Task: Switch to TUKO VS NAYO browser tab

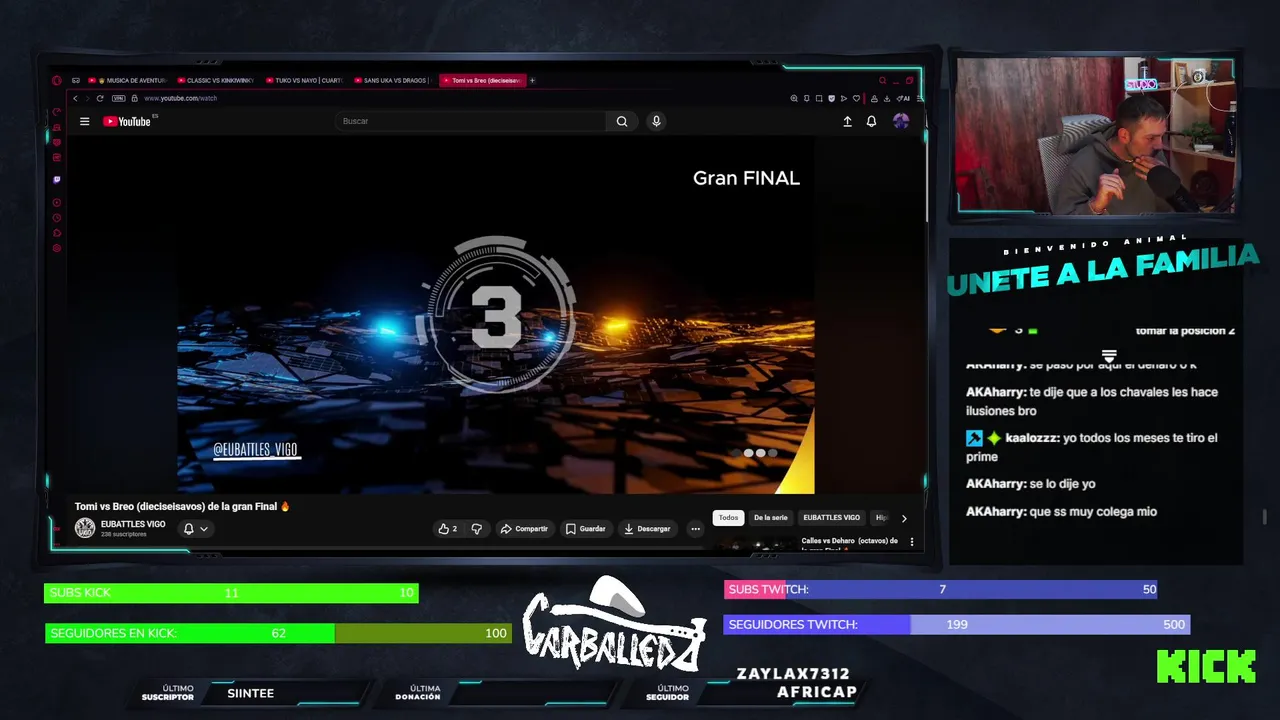Action: point(305,80)
